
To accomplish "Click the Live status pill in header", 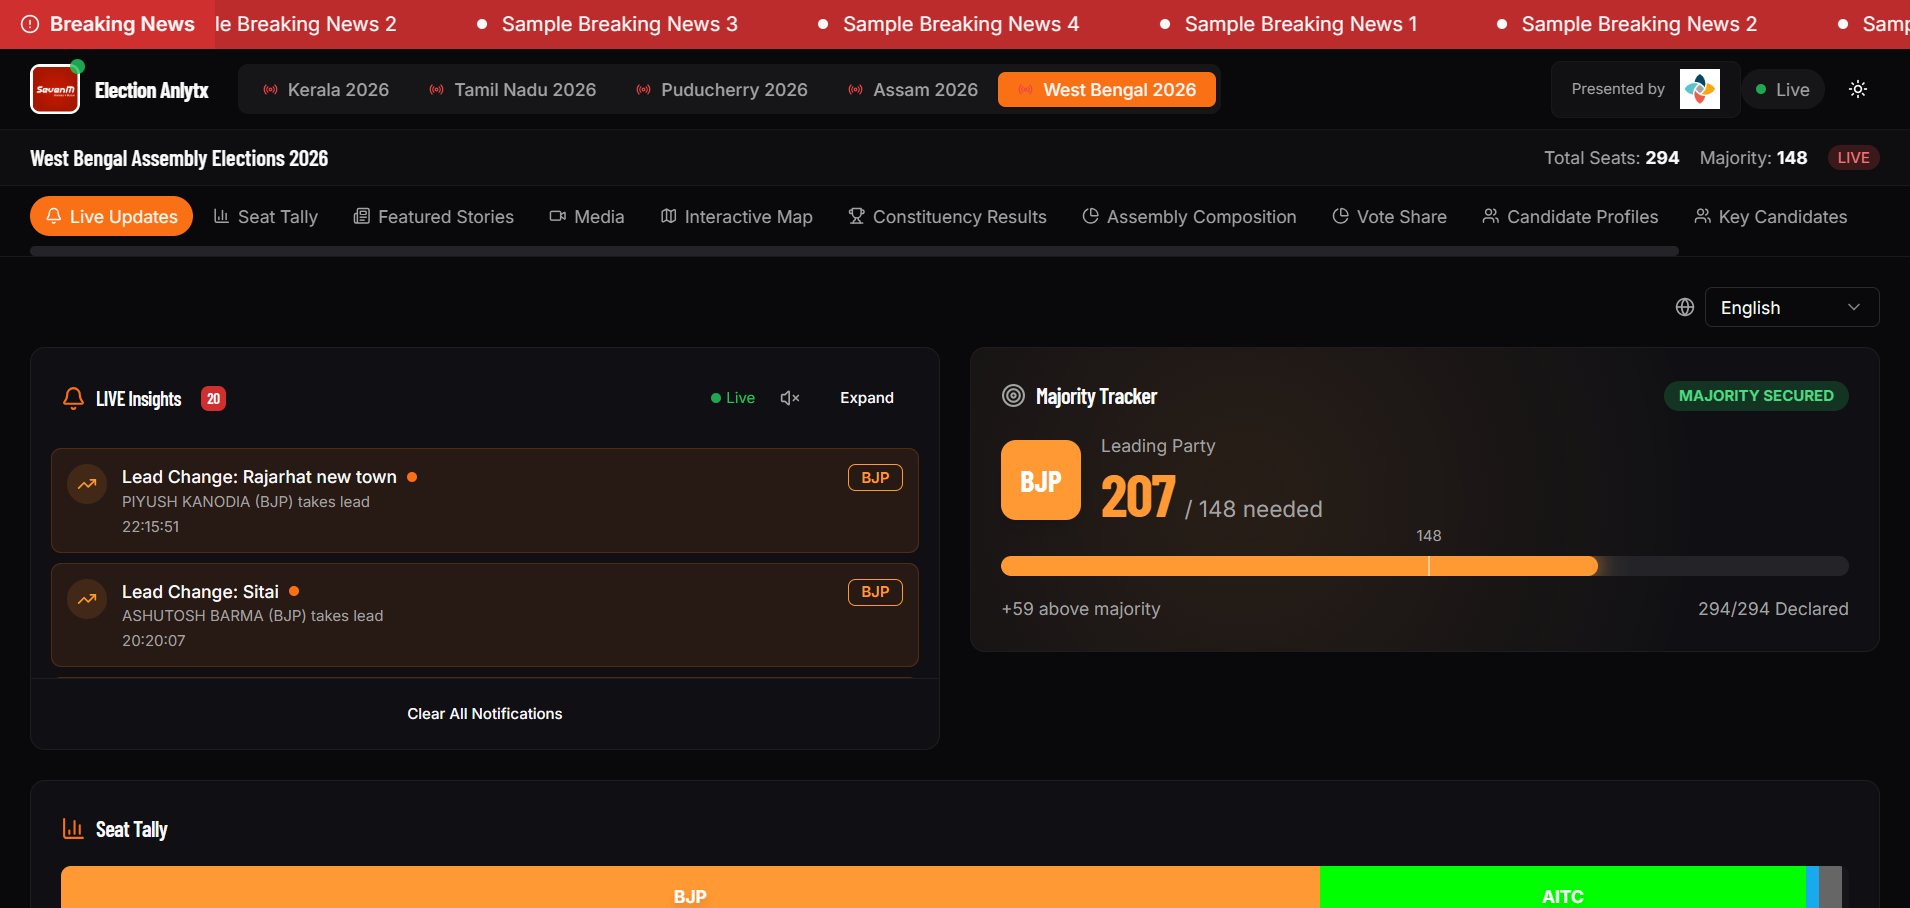I will [x=1784, y=89].
